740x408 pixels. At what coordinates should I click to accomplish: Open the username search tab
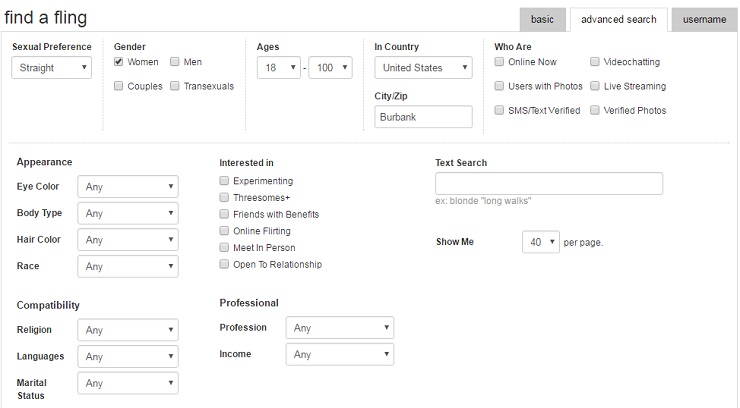point(705,20)
